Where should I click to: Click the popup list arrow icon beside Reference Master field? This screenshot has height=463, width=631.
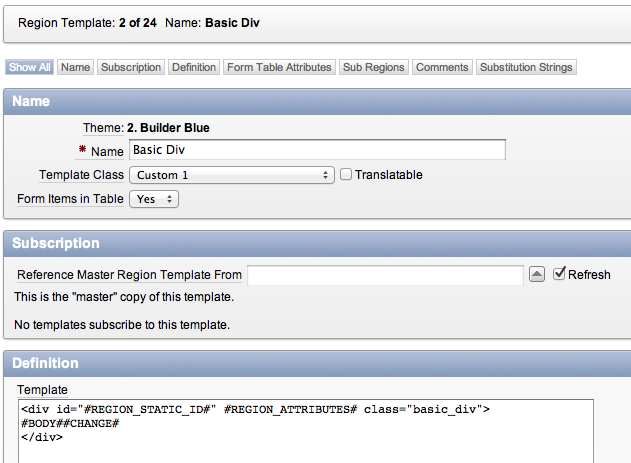(536, 274)
